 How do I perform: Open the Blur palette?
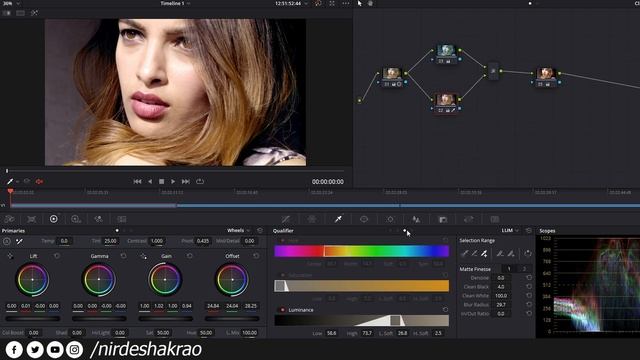pyautogui.click(x=416, y=219)
